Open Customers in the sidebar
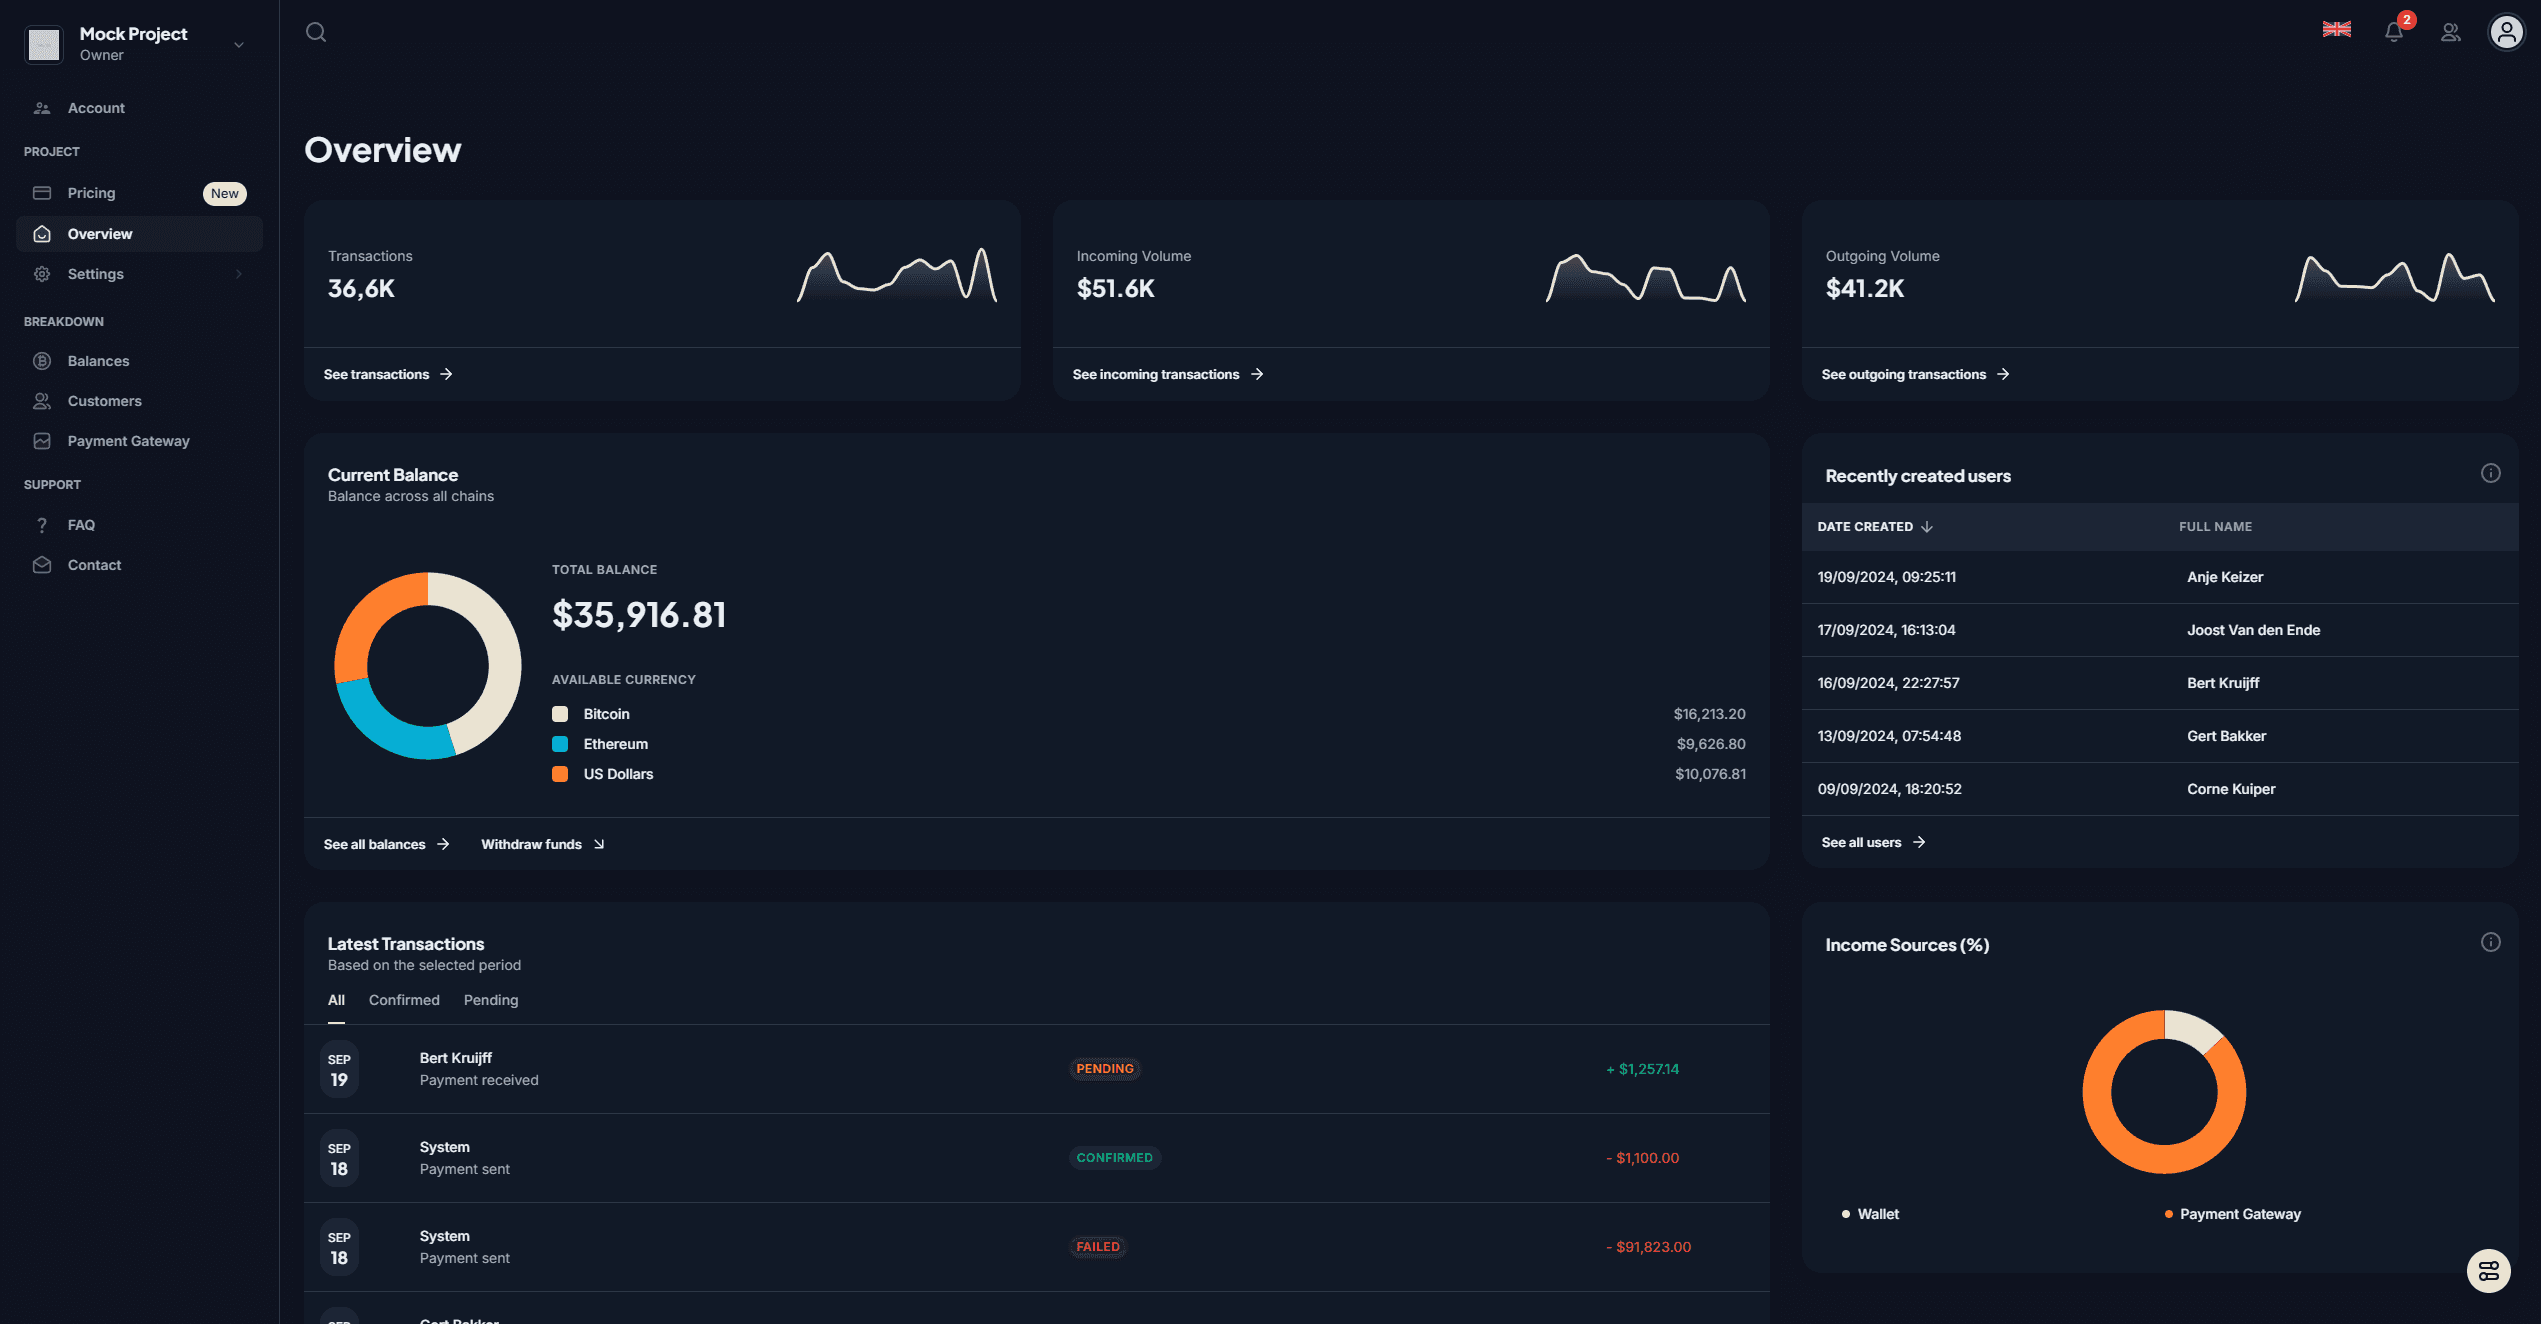The width and height of the screenshot is (2541, 1324). [139, 401]
